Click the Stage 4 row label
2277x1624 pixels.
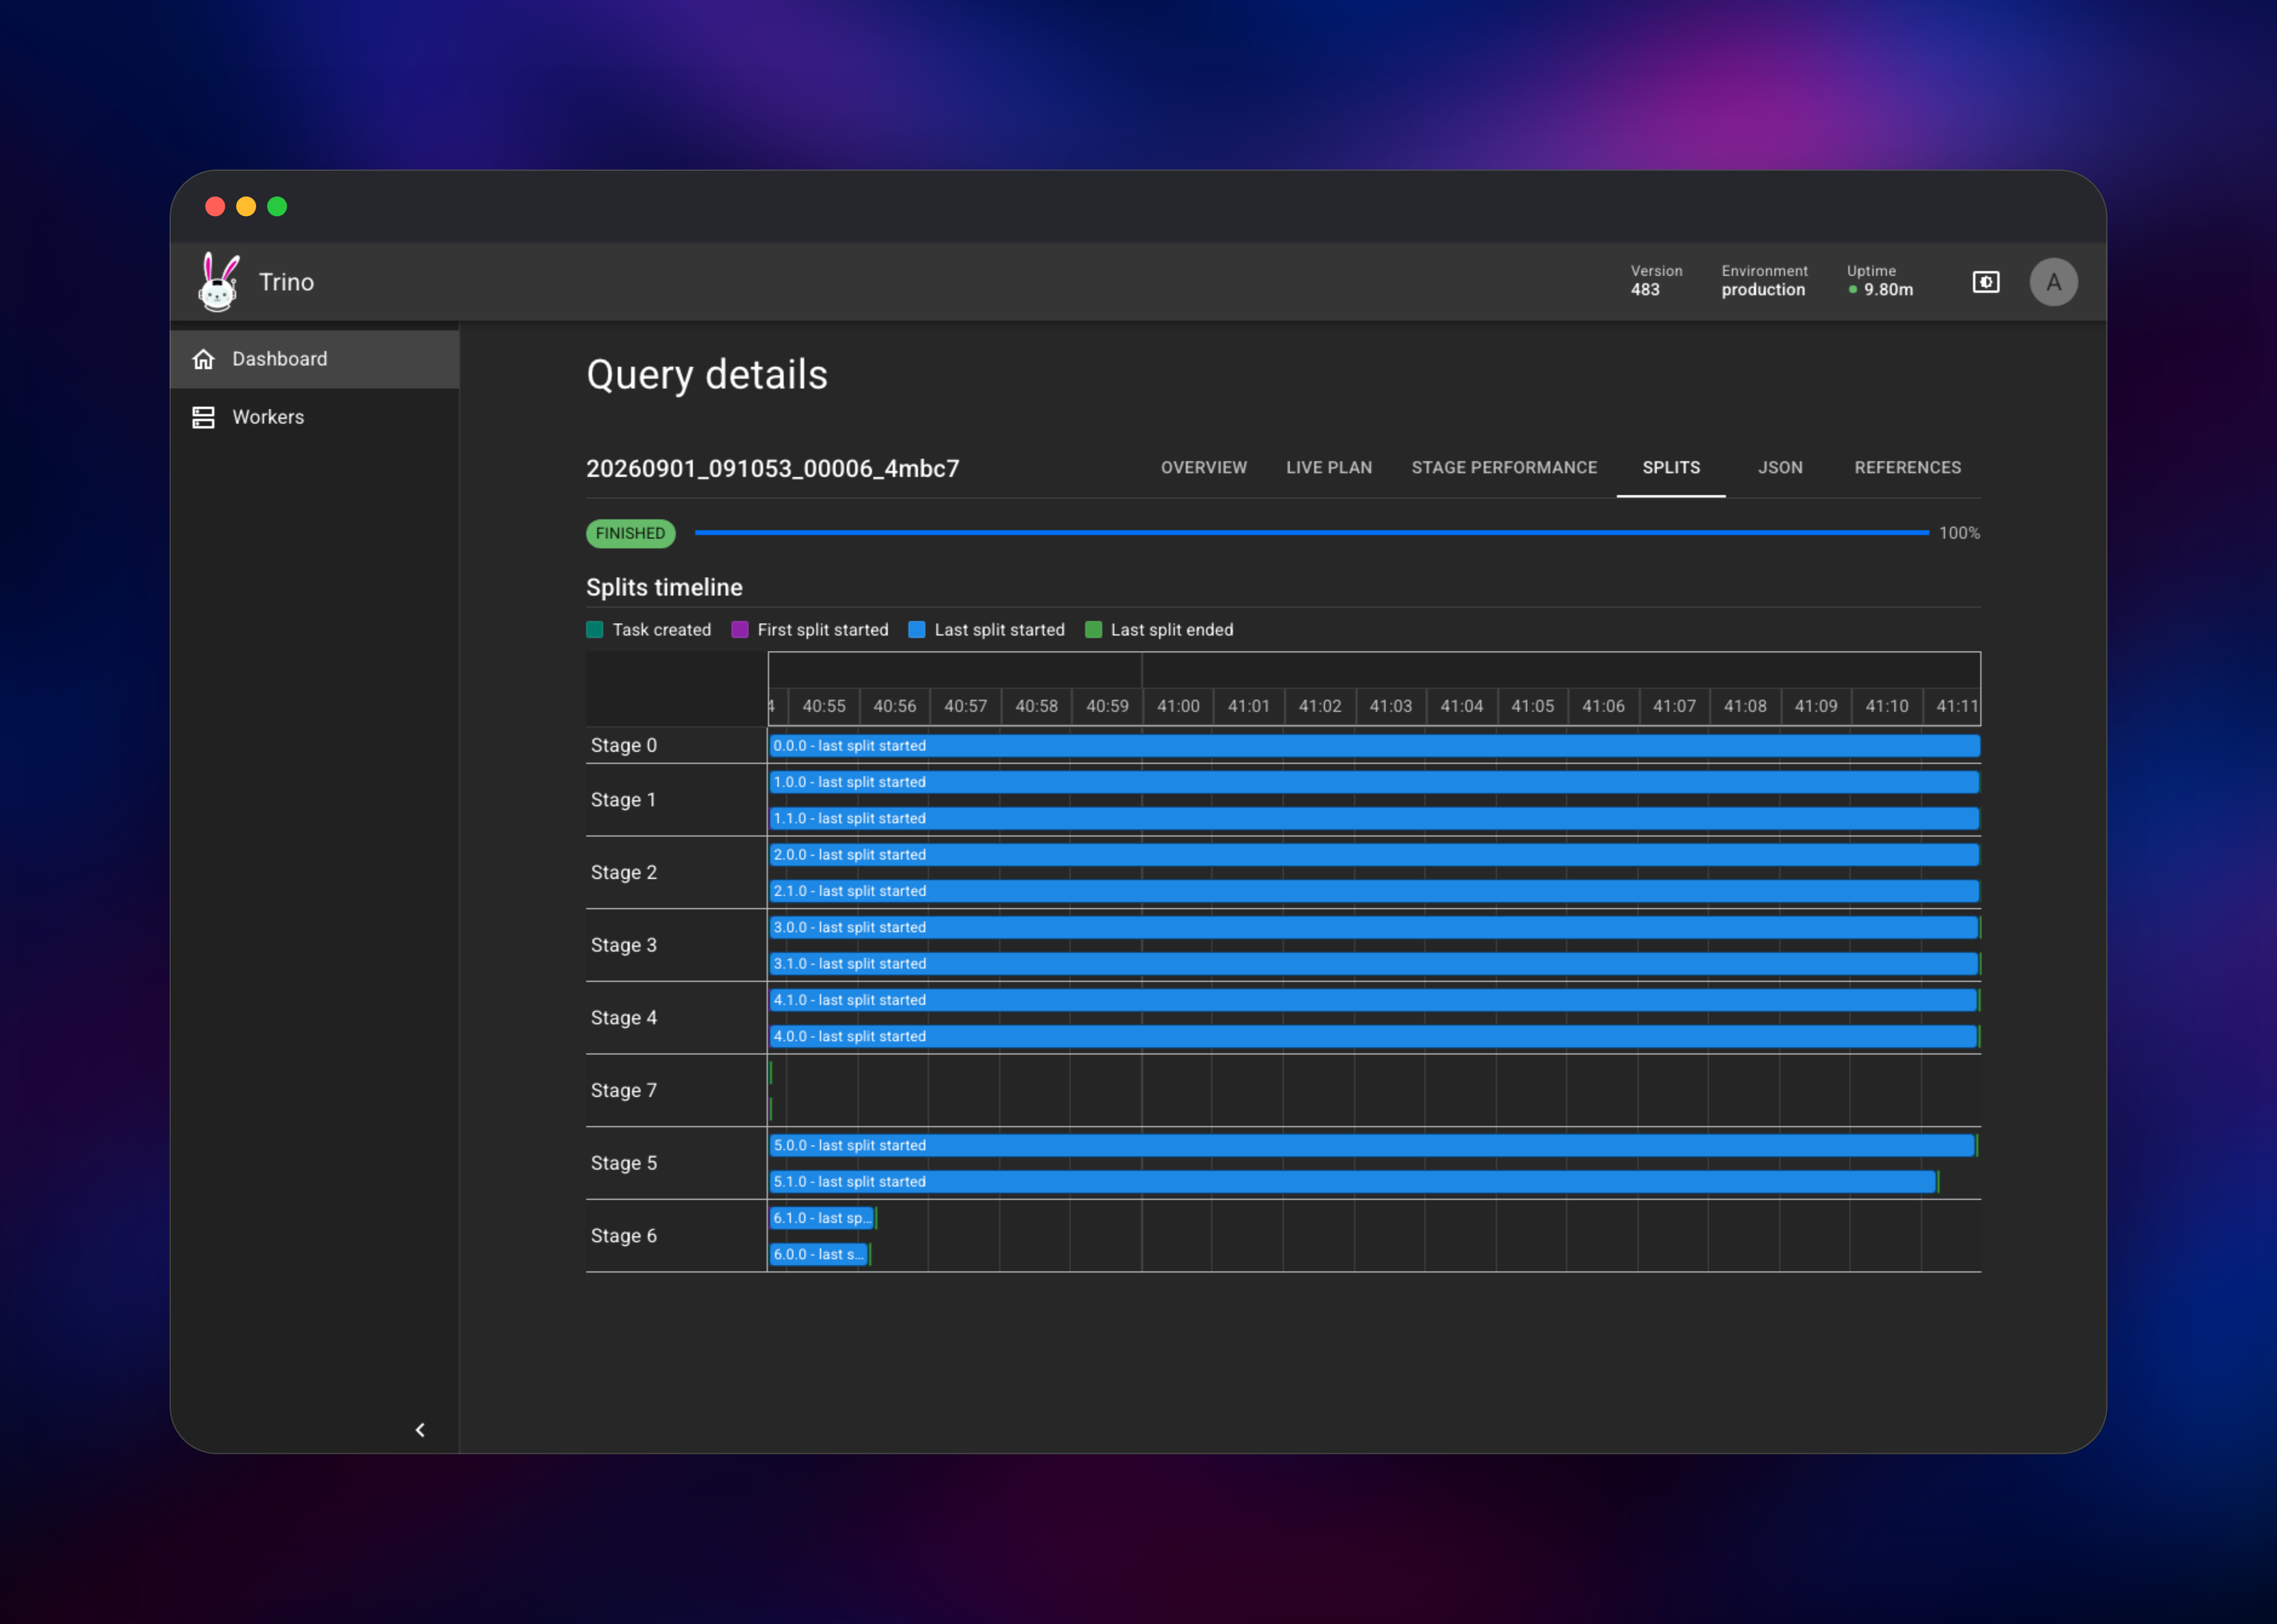624,1018
